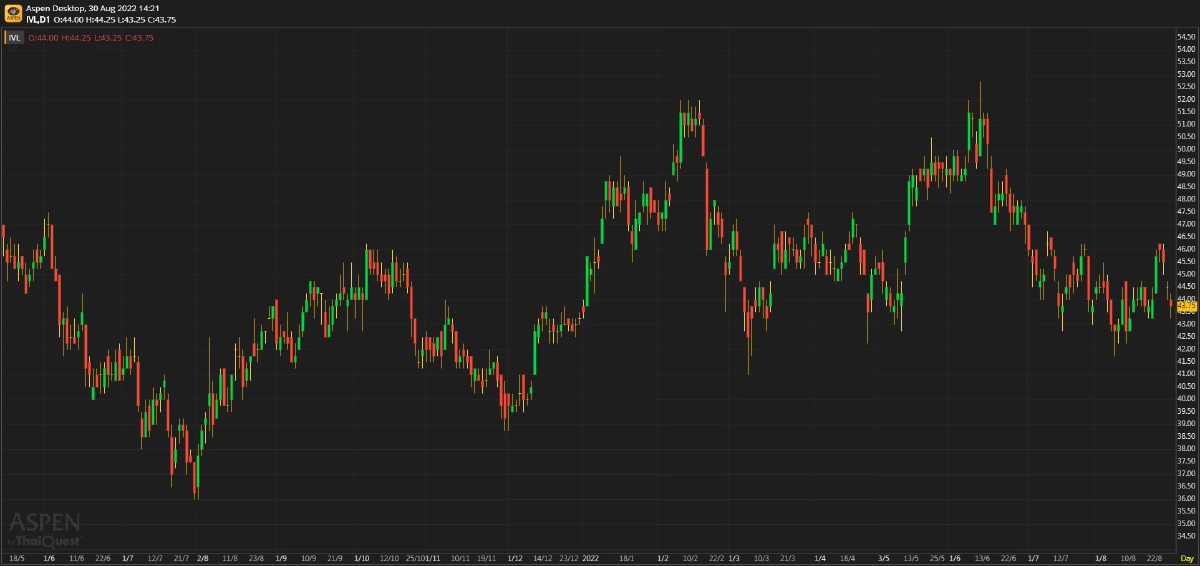Click the 14/12 date axis label
1200x566 pixels.
[542, 558]
